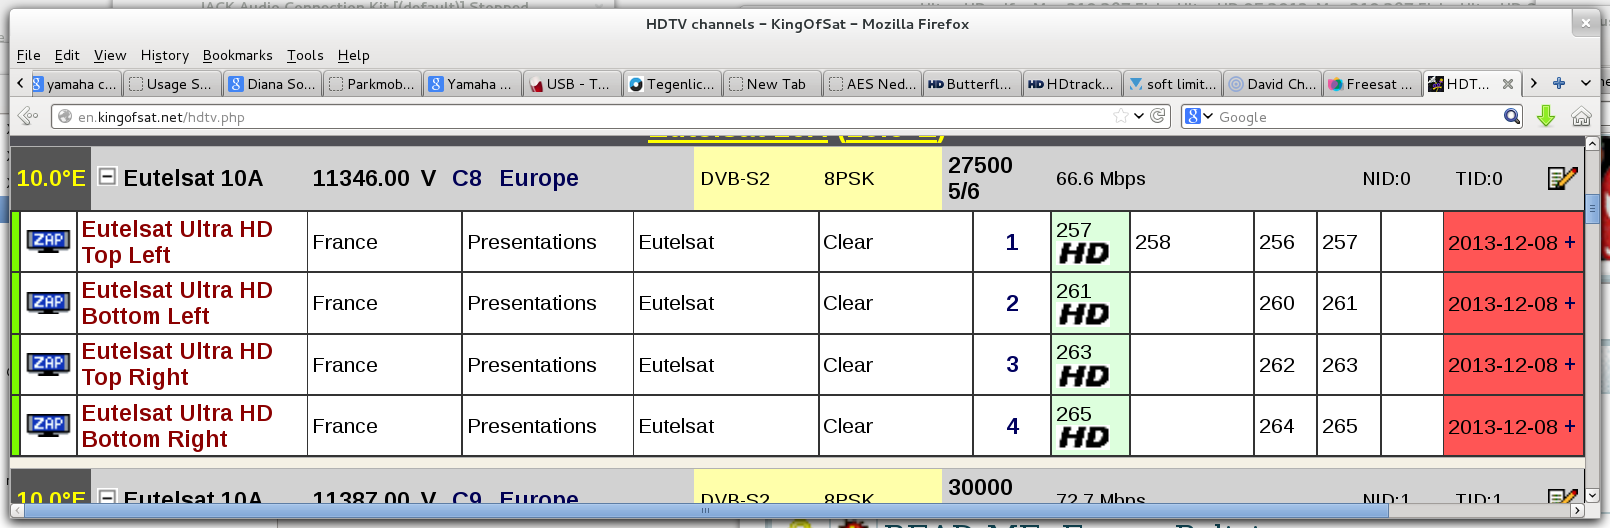Open SID link 3
Screen dimensions: 1610x528
(x=1012, y=365)
